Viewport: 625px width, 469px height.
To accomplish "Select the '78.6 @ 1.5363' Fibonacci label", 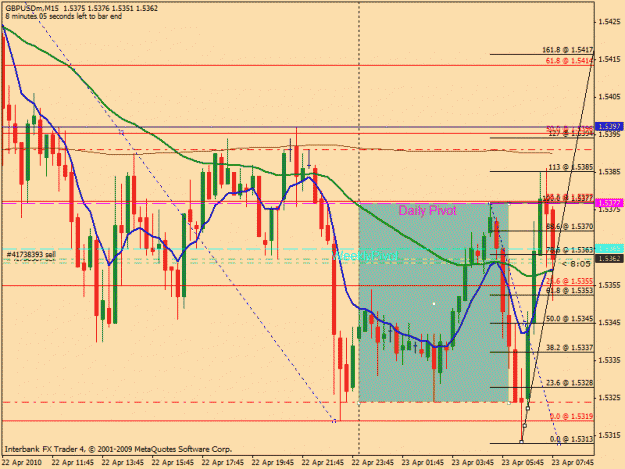I will 570,250.
